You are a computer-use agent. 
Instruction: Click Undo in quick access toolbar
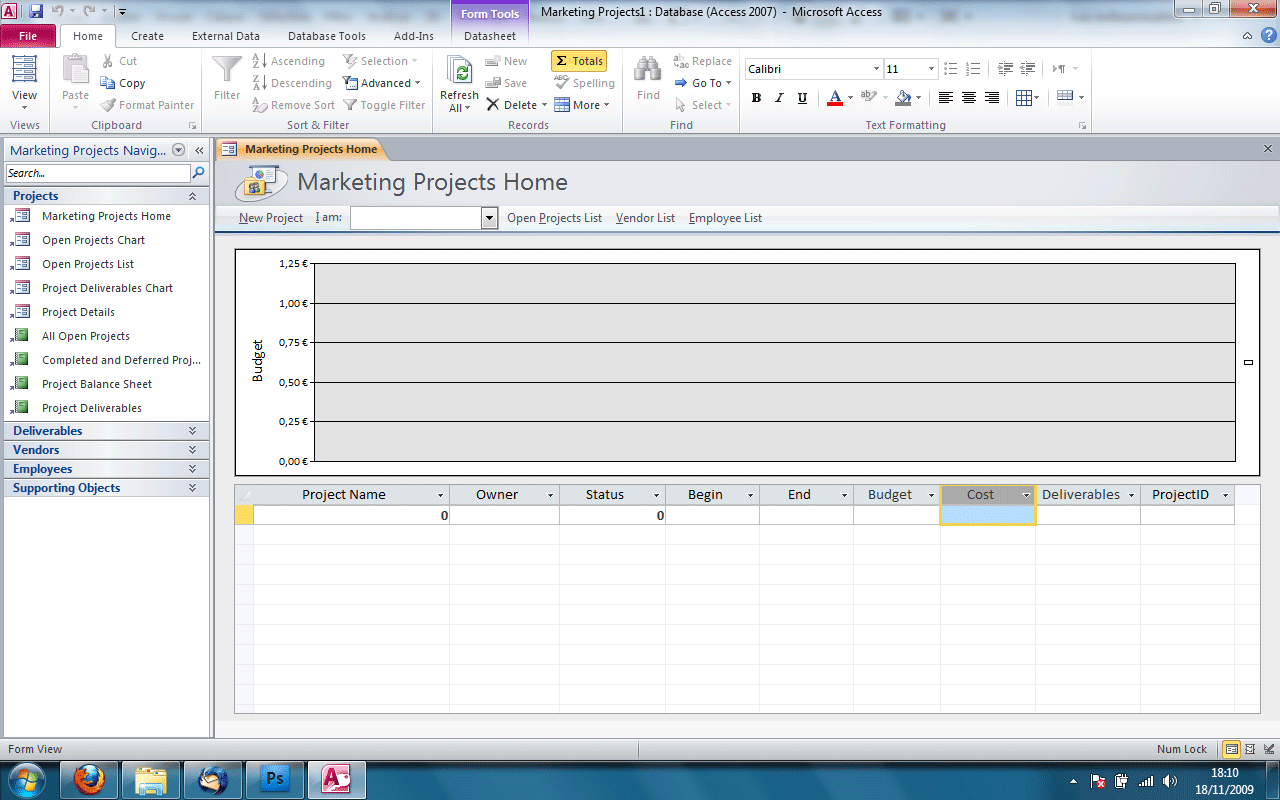tap(58, 12)
